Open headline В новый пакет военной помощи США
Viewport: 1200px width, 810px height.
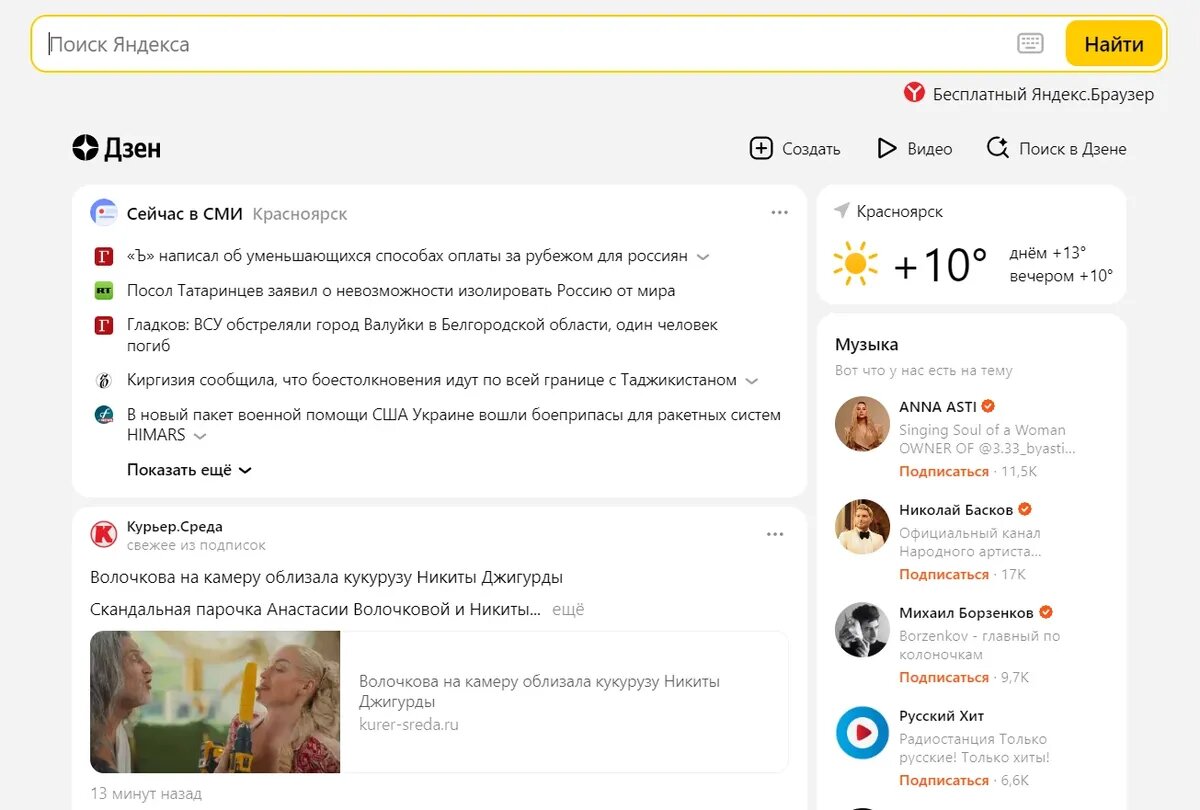[454, 424]
